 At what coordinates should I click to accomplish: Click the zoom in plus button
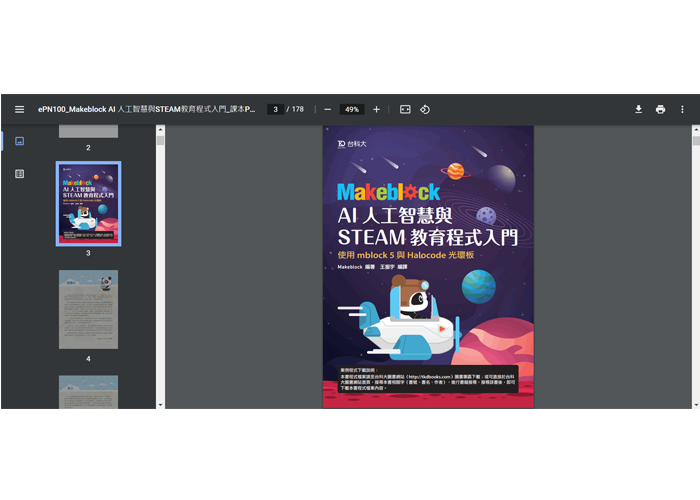coord(376,109)
